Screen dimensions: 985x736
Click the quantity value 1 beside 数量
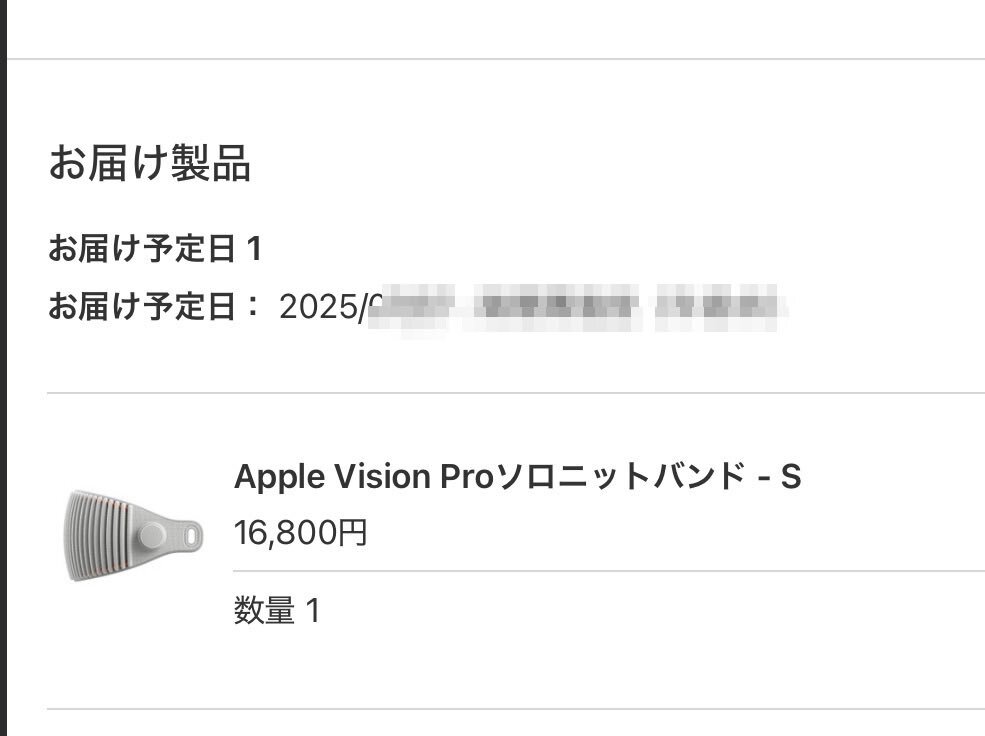click(x=313, y=610)
